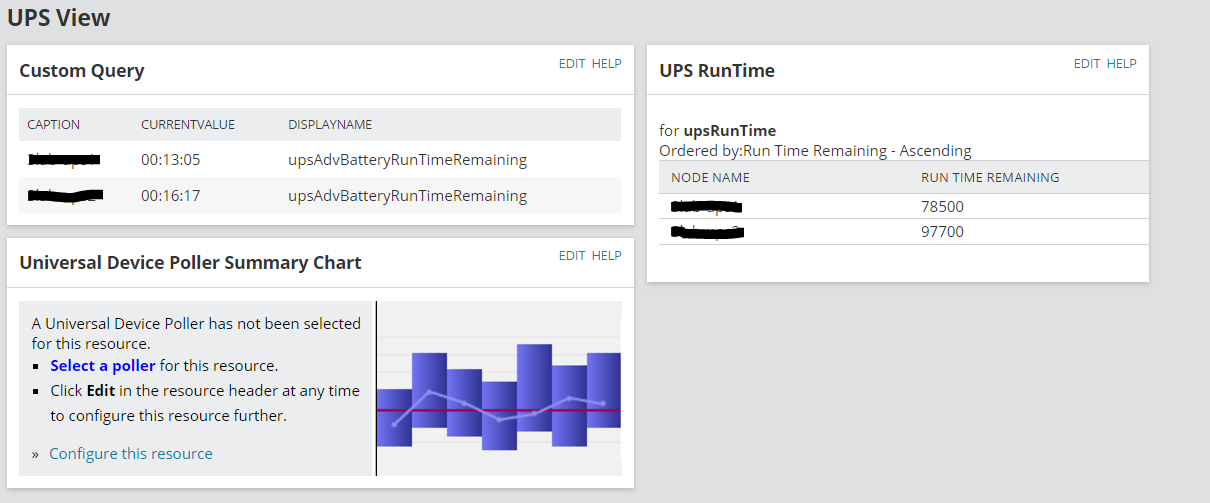Open Help for UPS RunTime panel
Screen dimensions: 1210x503
tap(1121, 64)
